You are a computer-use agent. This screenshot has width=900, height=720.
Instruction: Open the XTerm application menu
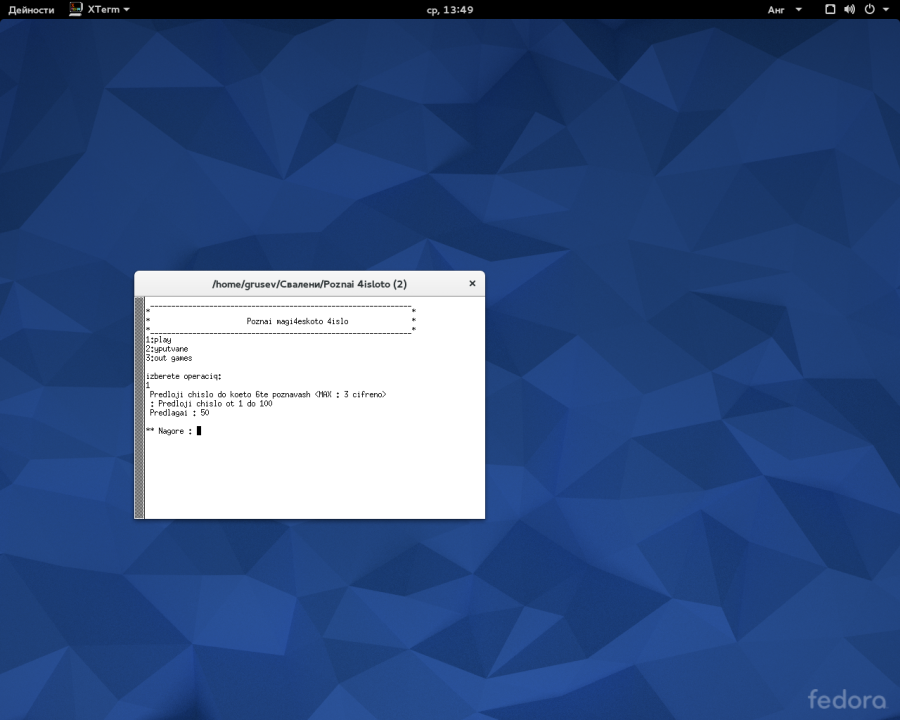point(99,9)
